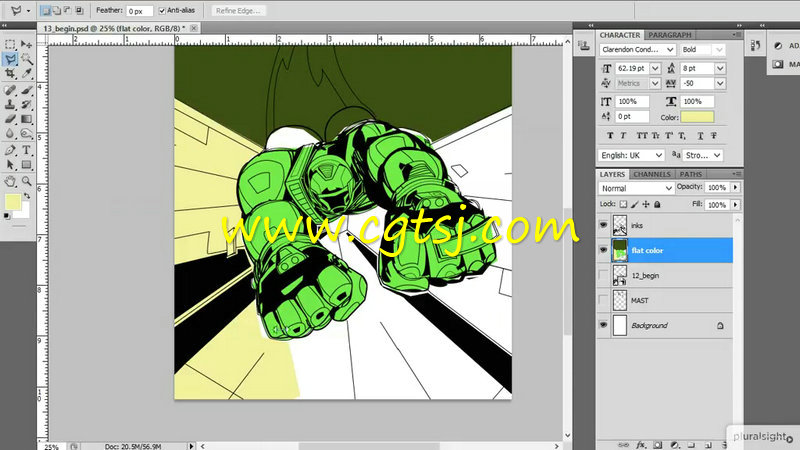
Task: Switch to the Channels tab
Action: click(652, 174)
